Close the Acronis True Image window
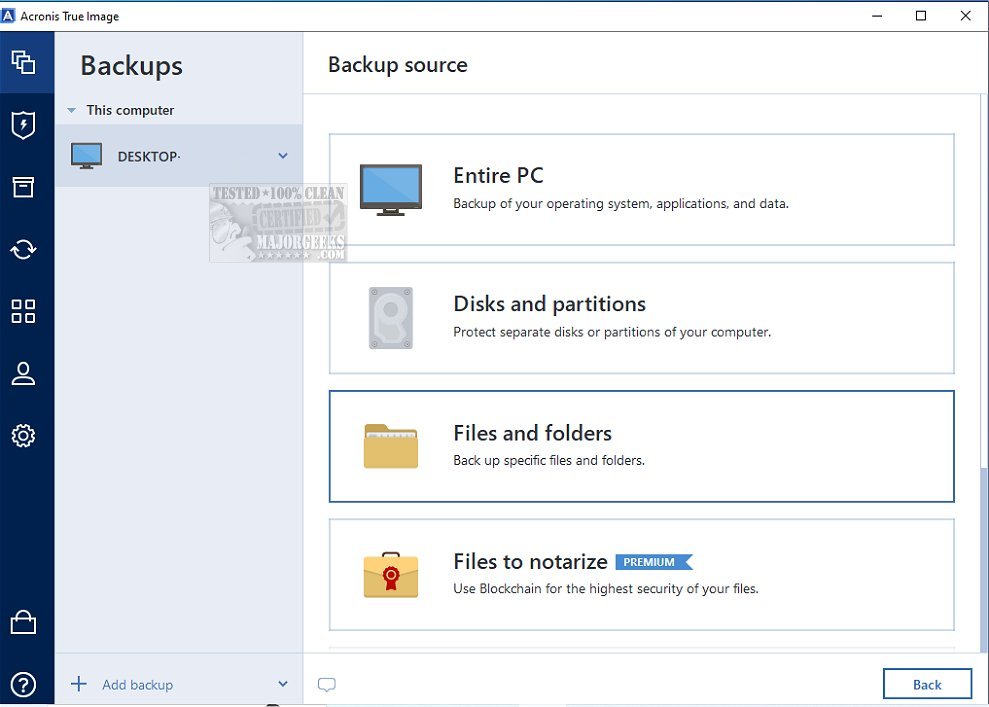Viewport: 989px width, 707px height. [965, 16]
